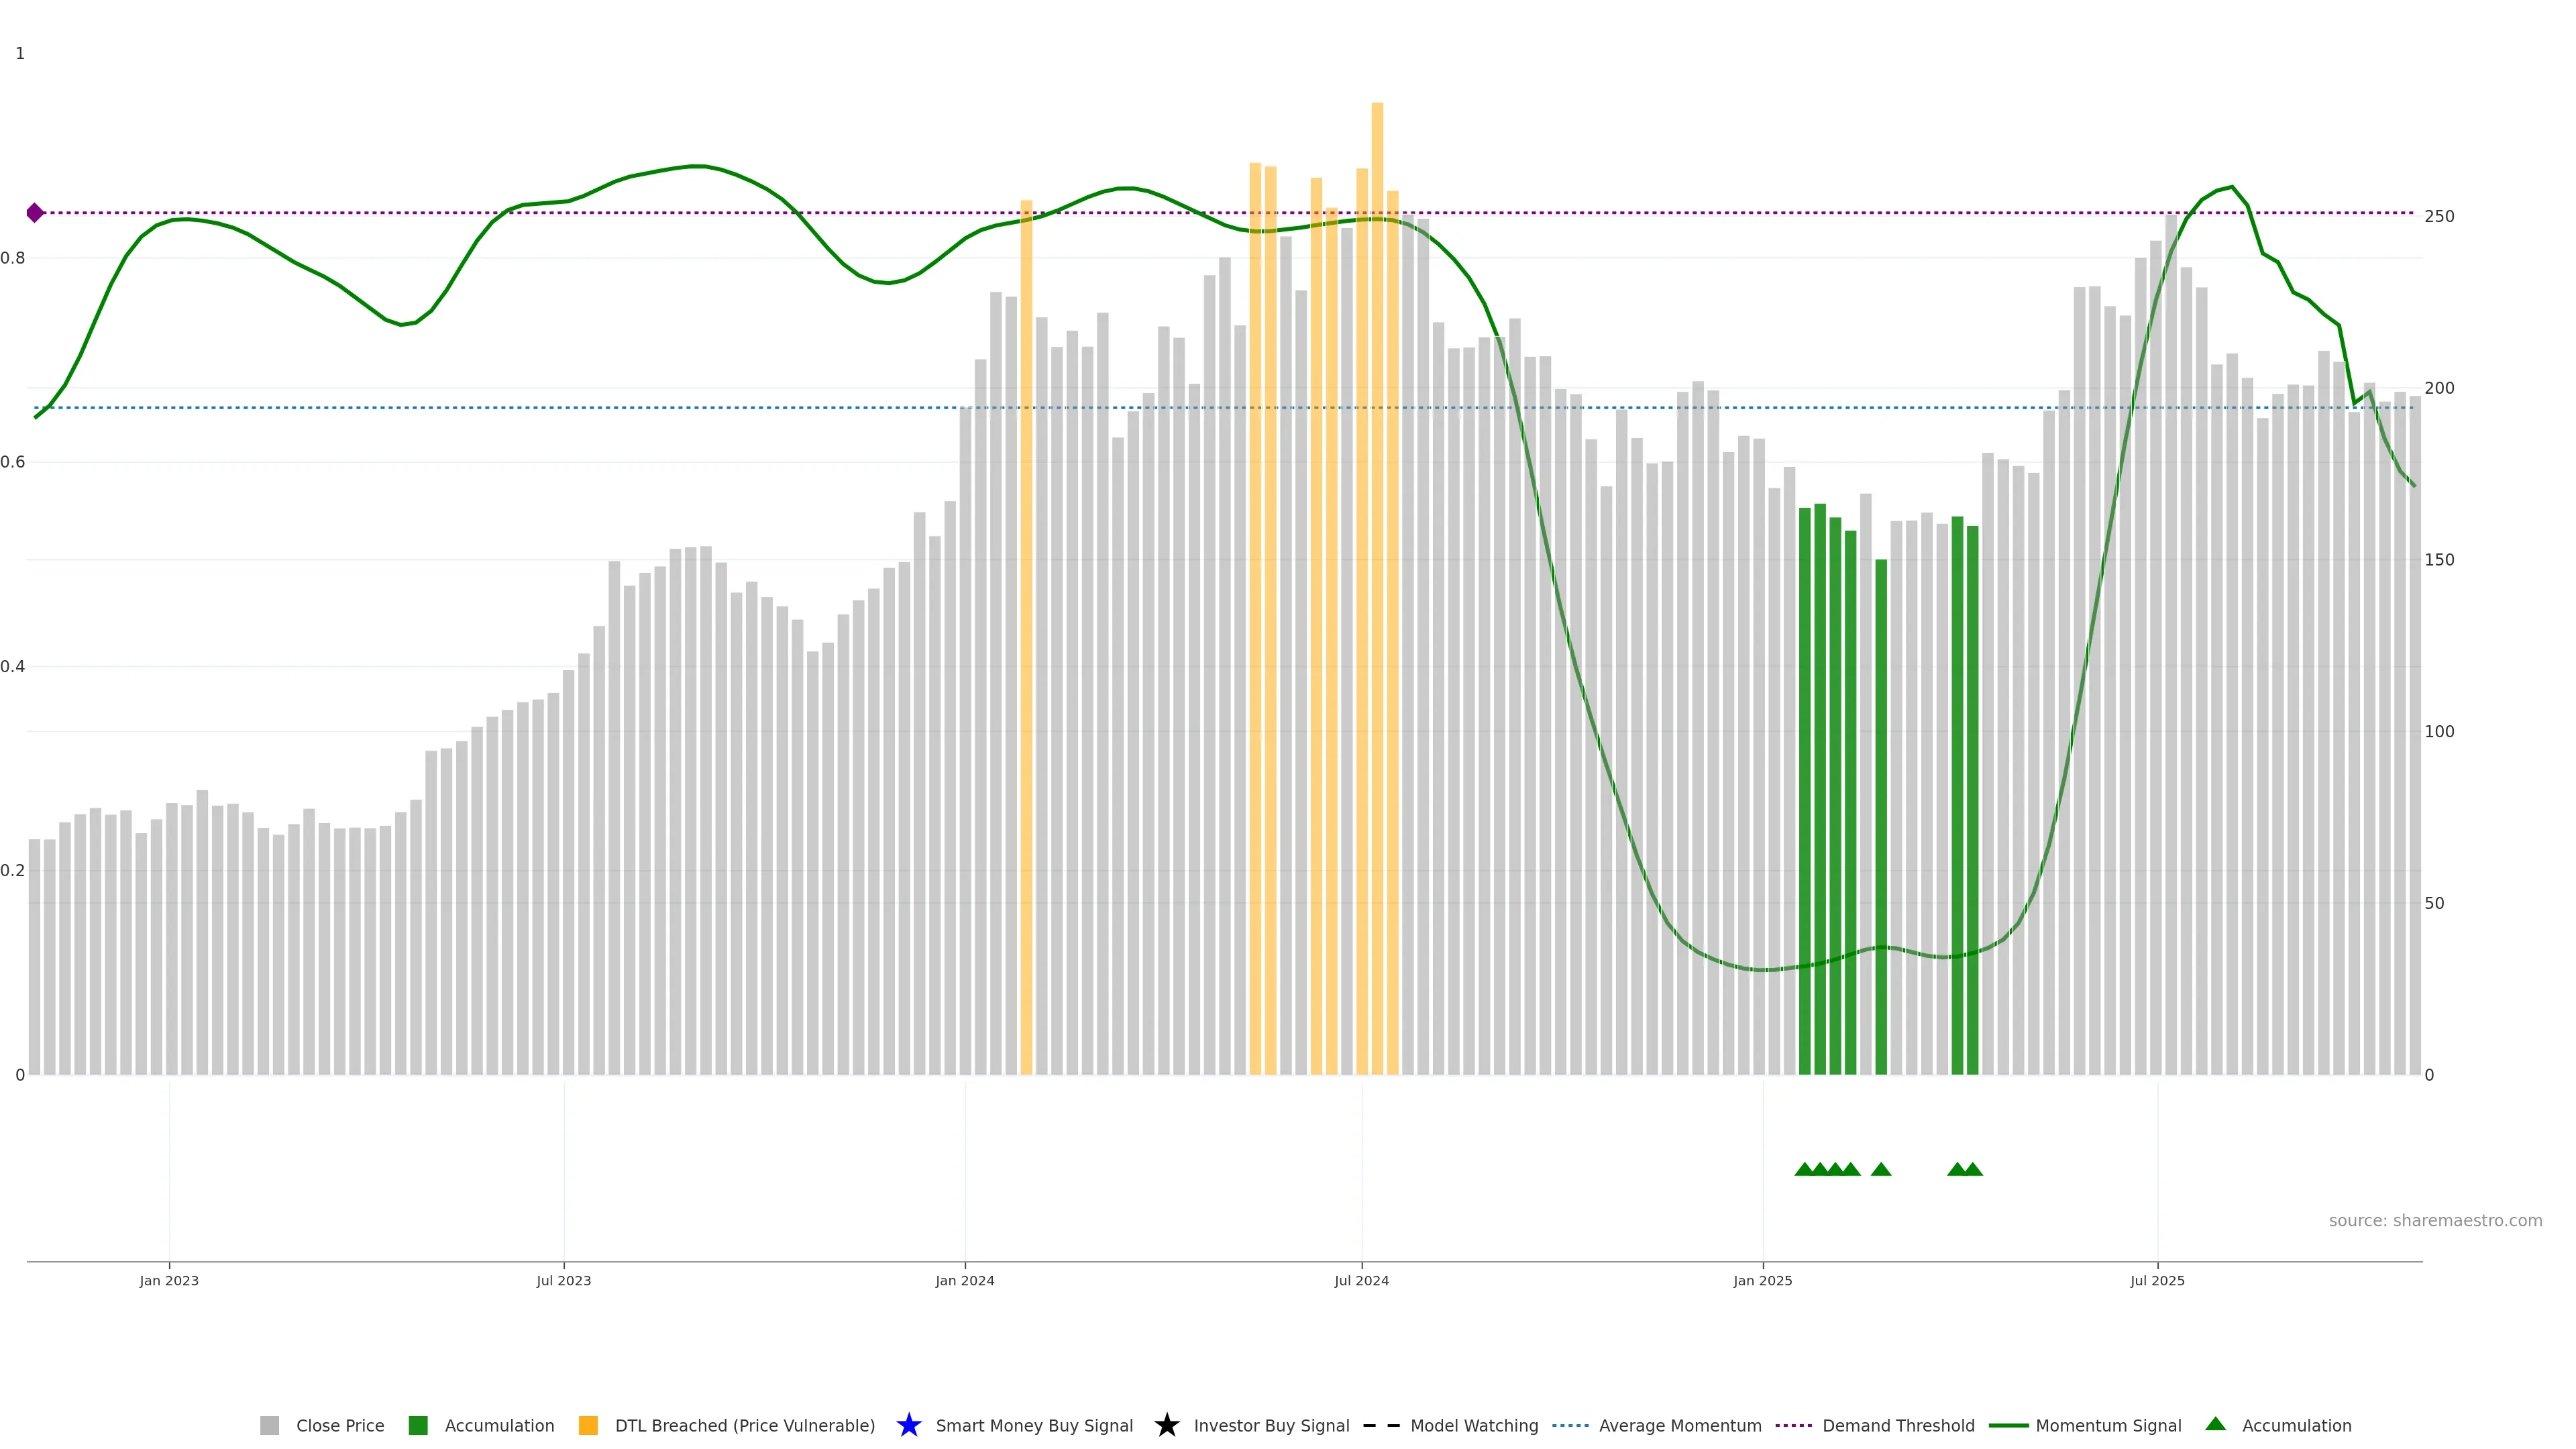Click the black Investor Buy Signal star
2576x1449 pixels.
(1166, 1425)
